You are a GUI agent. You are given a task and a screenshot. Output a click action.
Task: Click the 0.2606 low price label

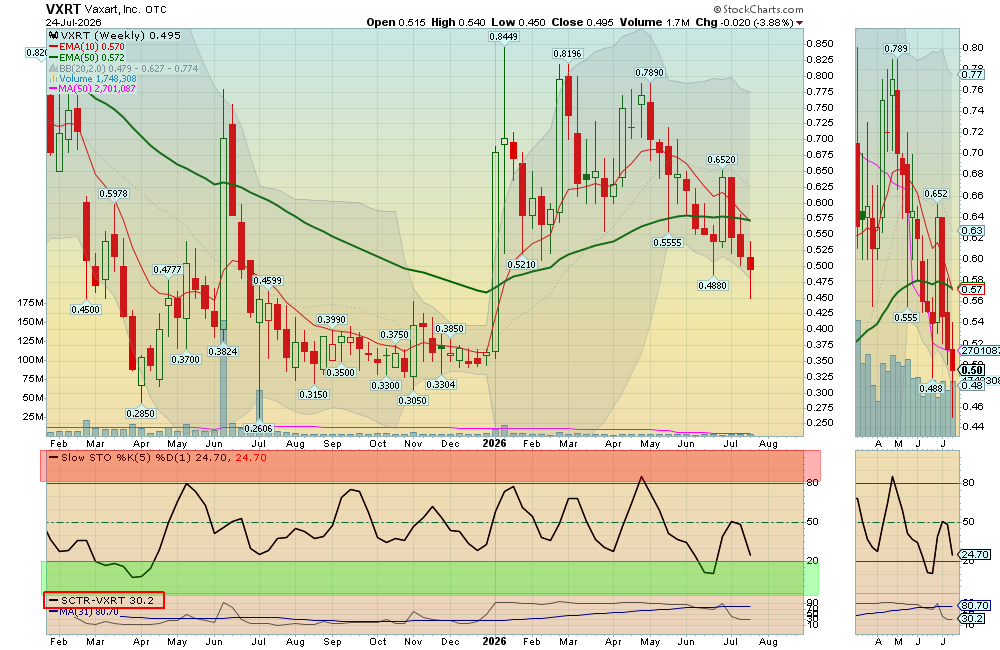(x=258, y=429)
